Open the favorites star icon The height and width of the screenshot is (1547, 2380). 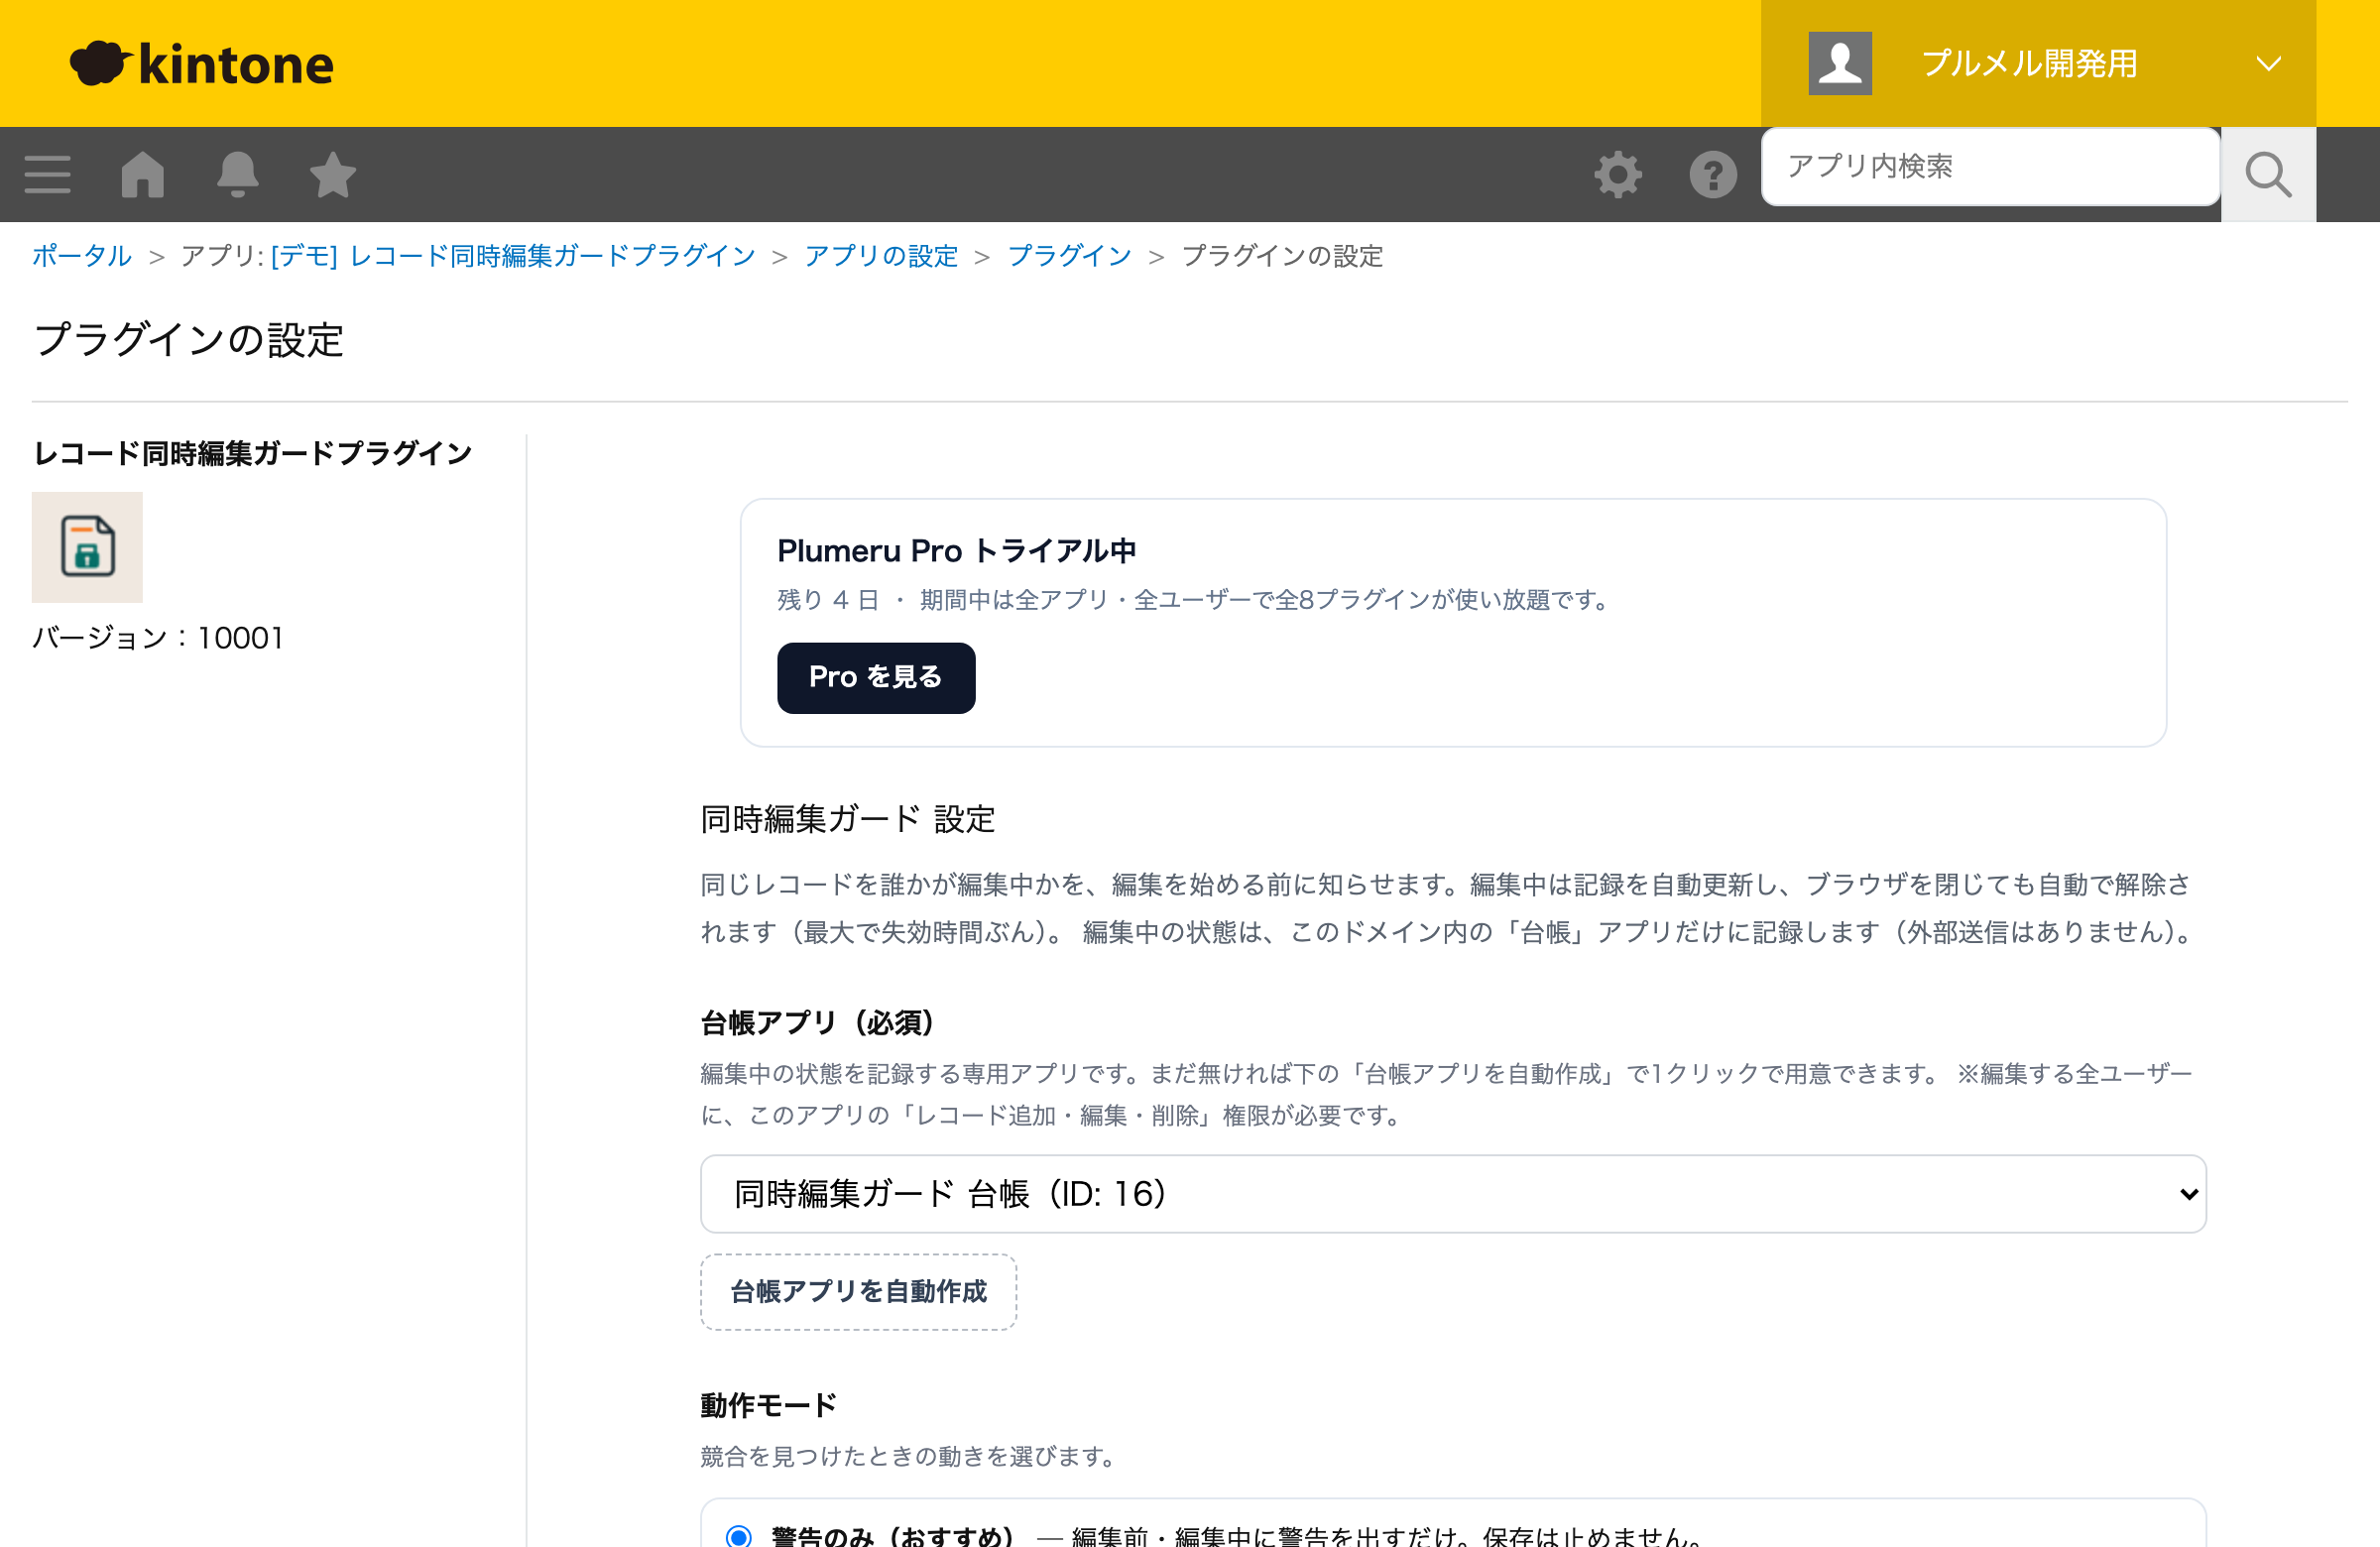tap(332, 174)
